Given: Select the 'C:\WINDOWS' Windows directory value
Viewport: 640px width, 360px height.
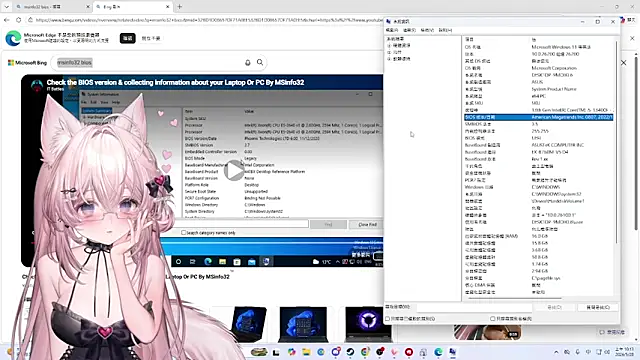Looking at the screenshot, I should tap(546, 187).
